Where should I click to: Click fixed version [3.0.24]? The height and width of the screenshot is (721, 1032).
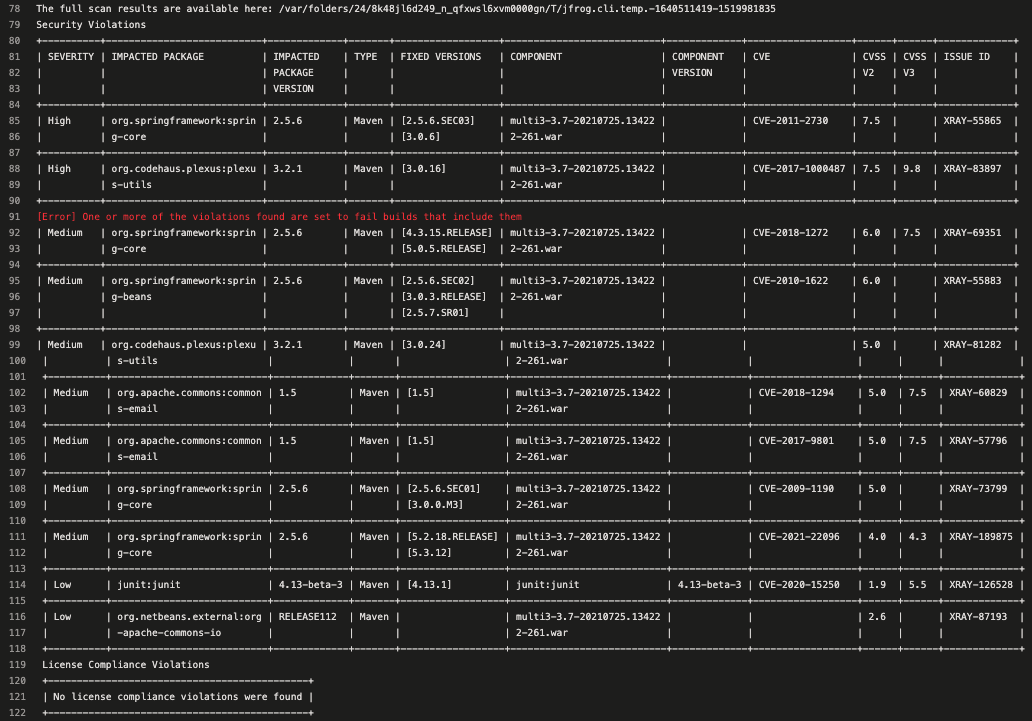click(423, 344)
